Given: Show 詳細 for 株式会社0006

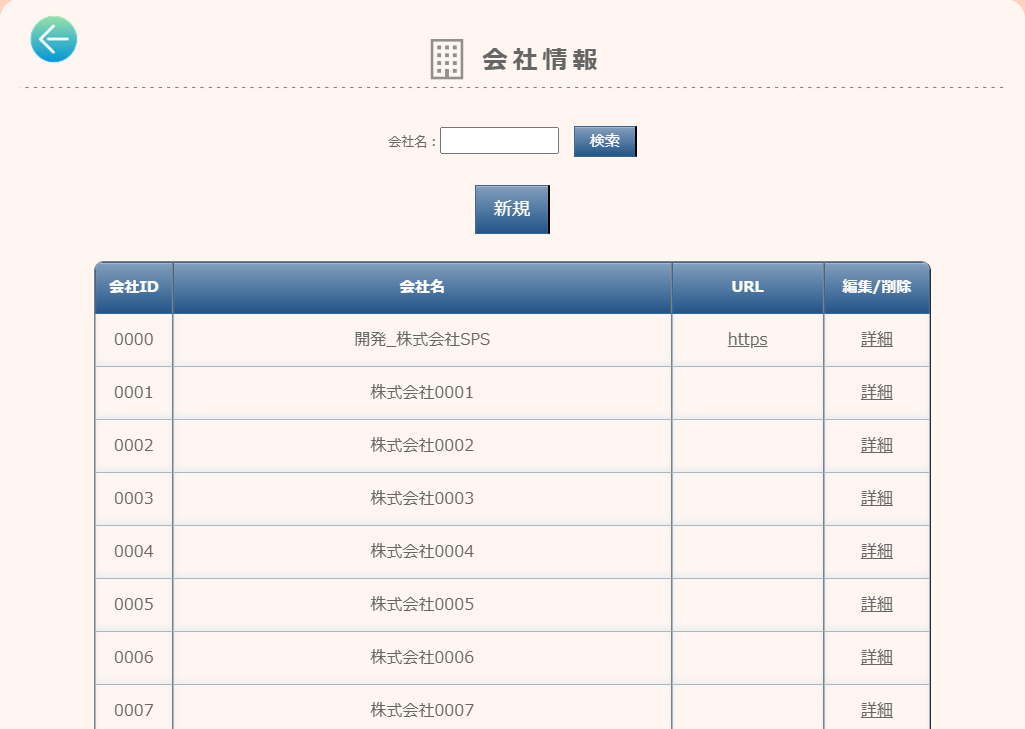Looking at the screenshot, I should (x=876, y=657).
